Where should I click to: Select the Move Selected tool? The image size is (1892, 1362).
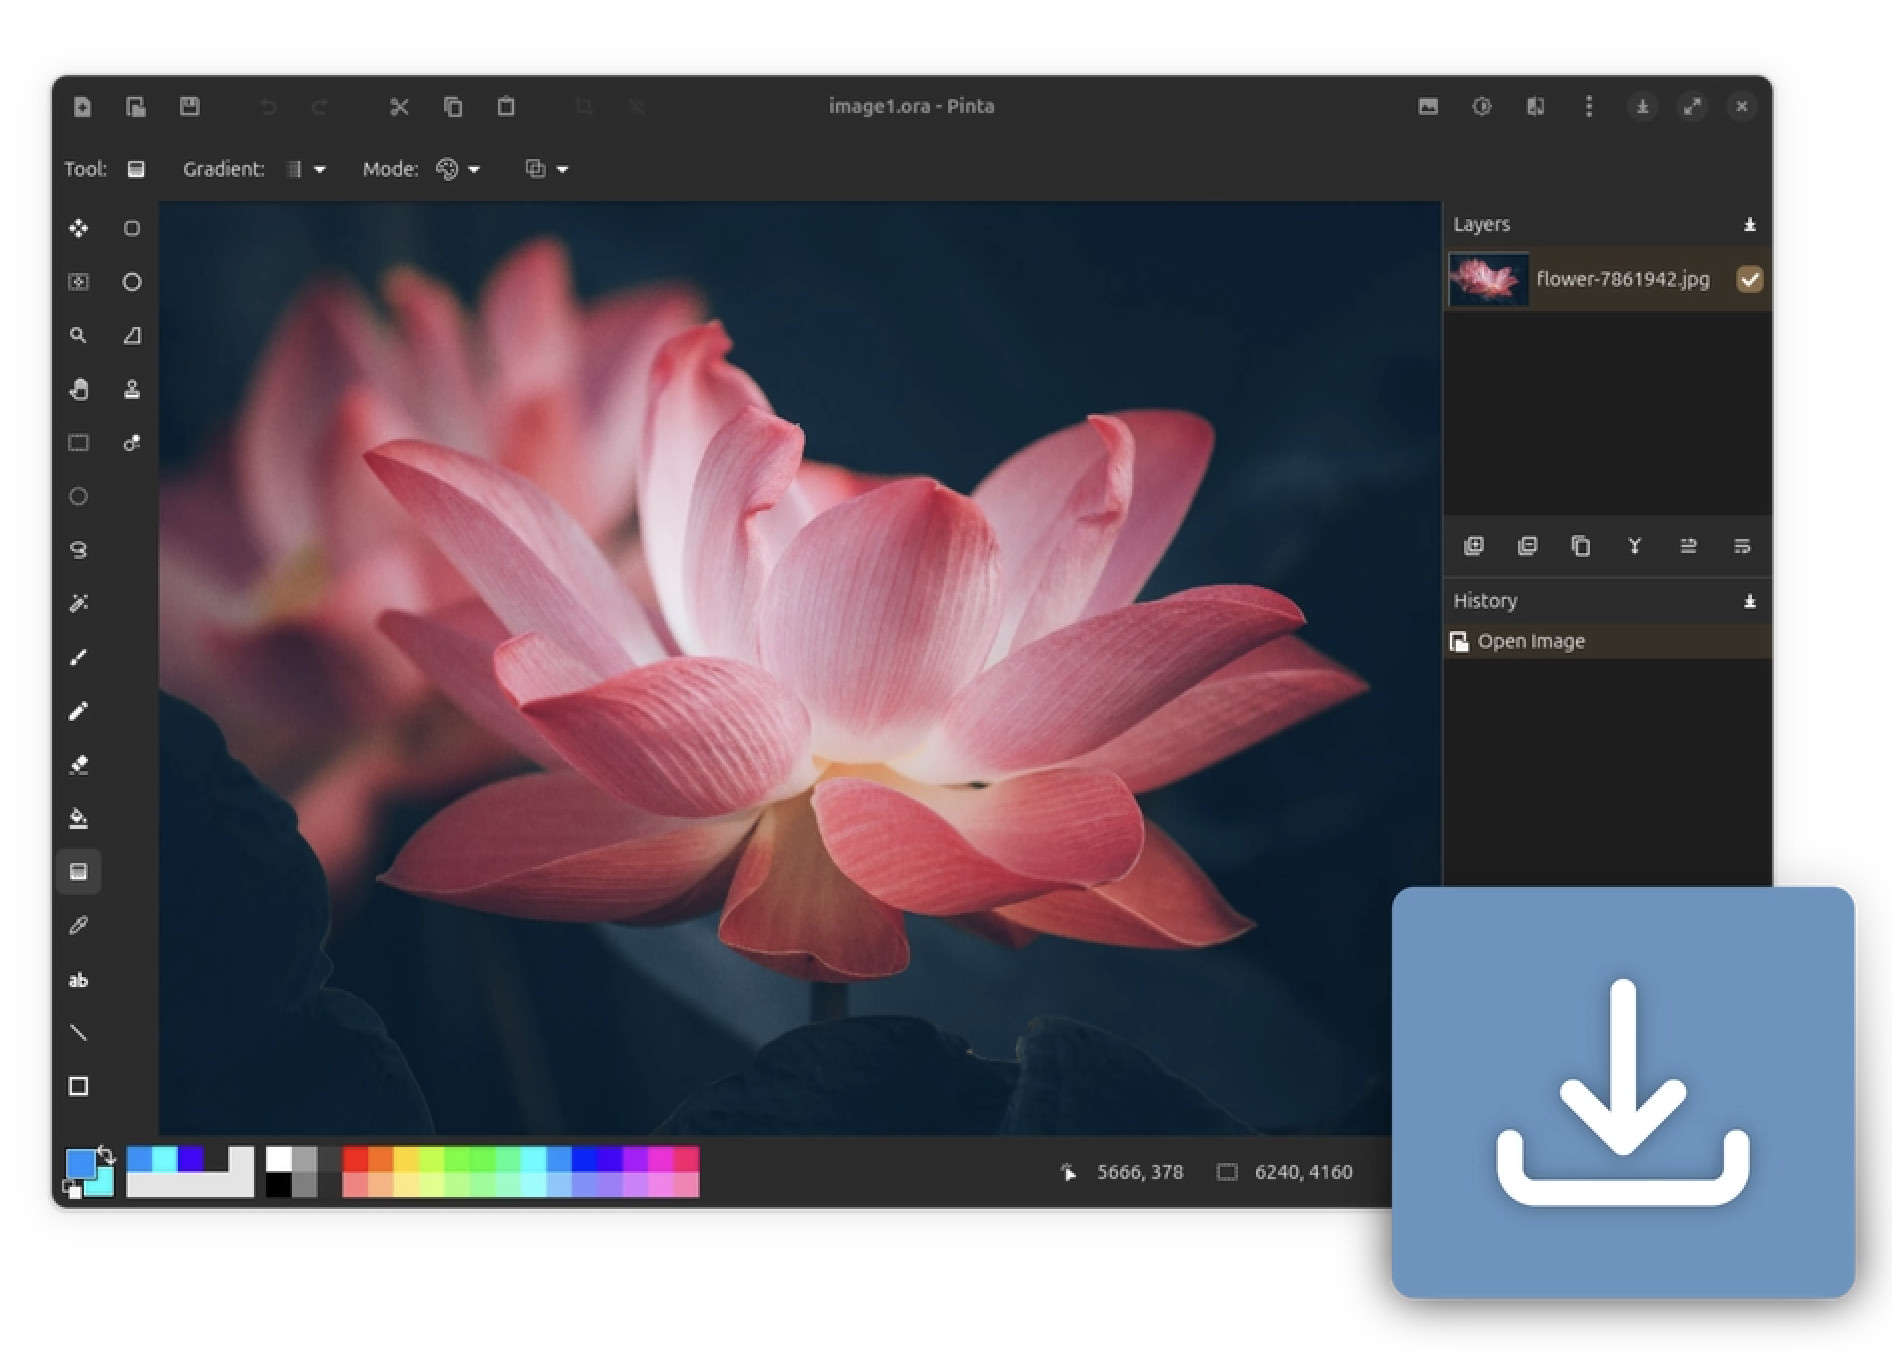coord(78,229)
